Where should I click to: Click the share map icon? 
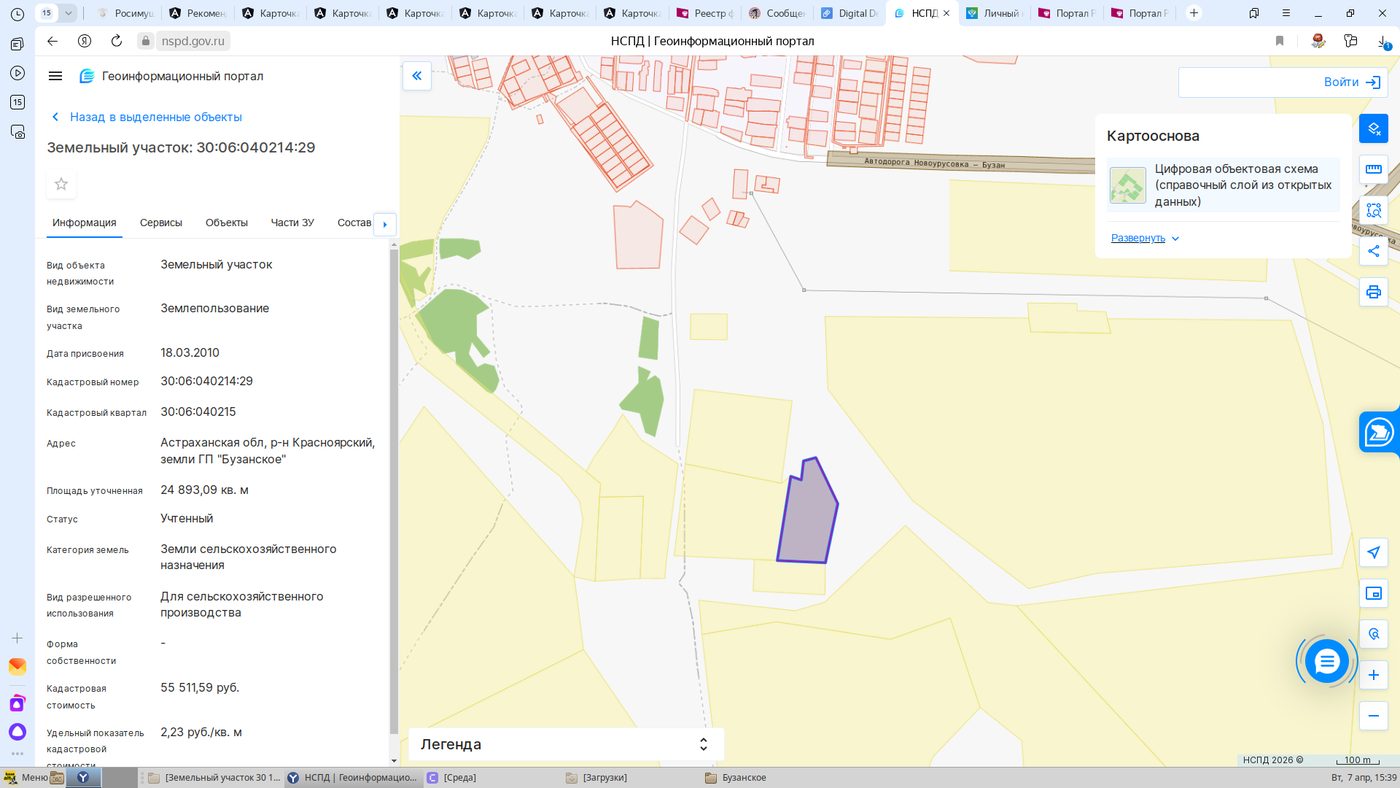pos(1374,251)
